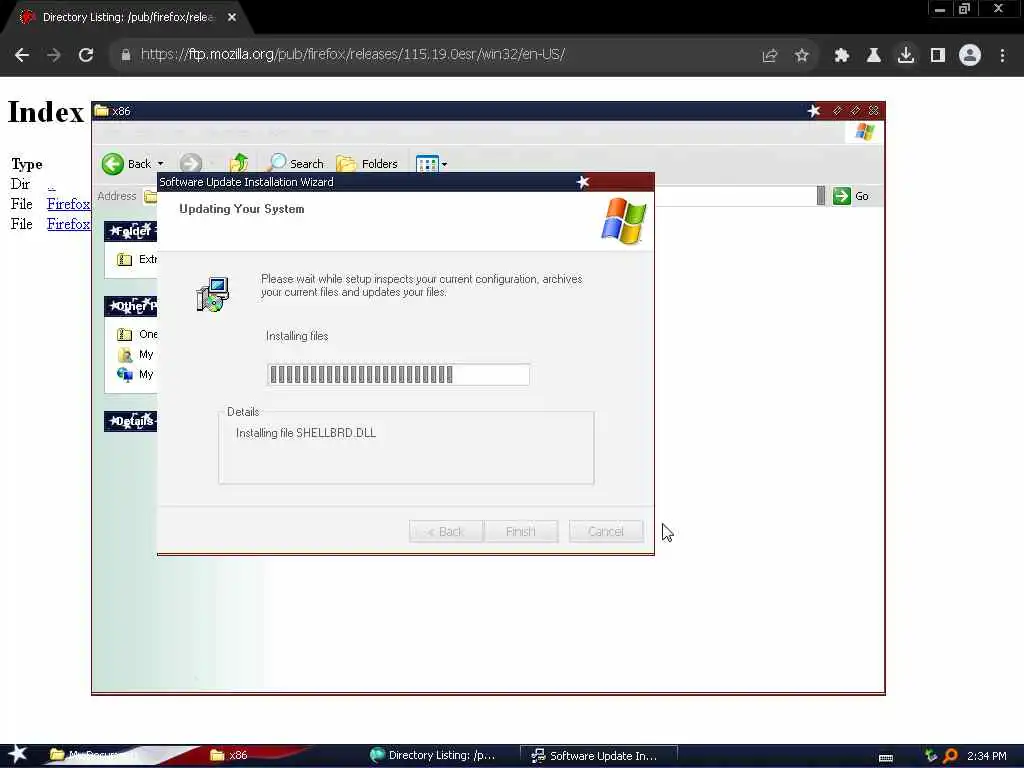Screen dimensions: 1024x768
Task: Click the first Firefox file link
Action: (x=69, y=204)
